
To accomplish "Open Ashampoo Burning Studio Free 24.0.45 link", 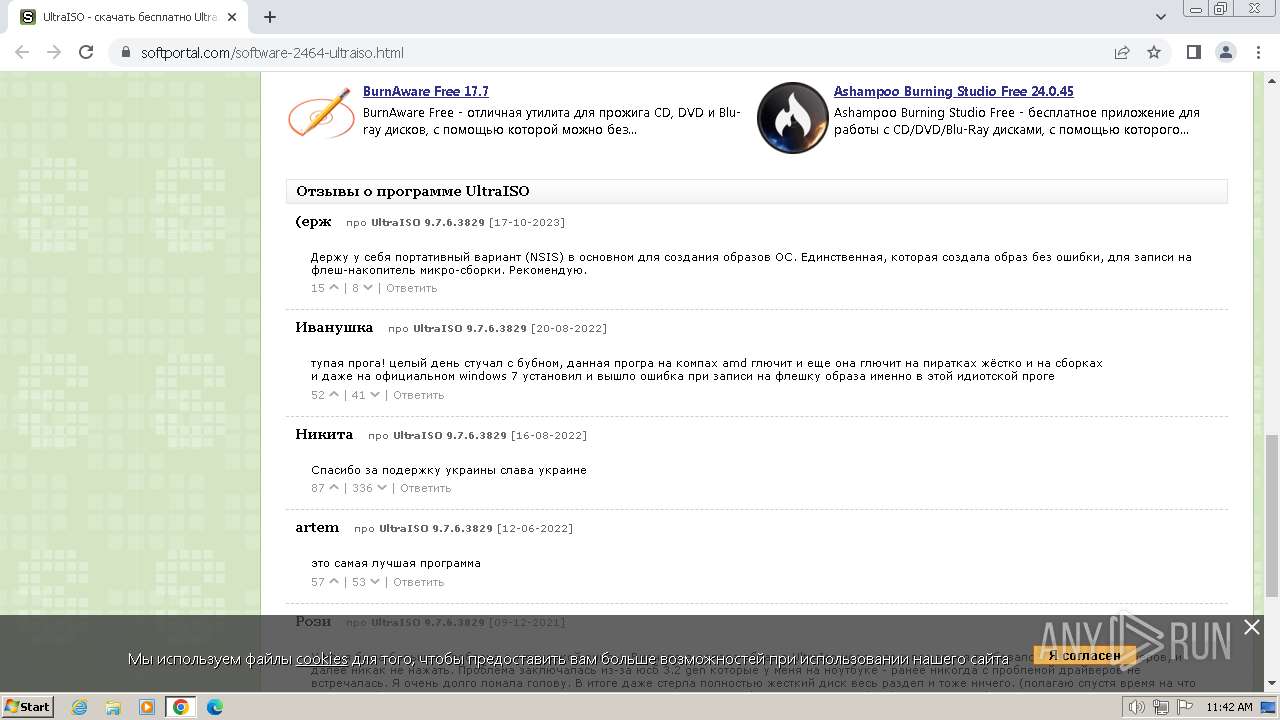I will click(x=954, y=91).
